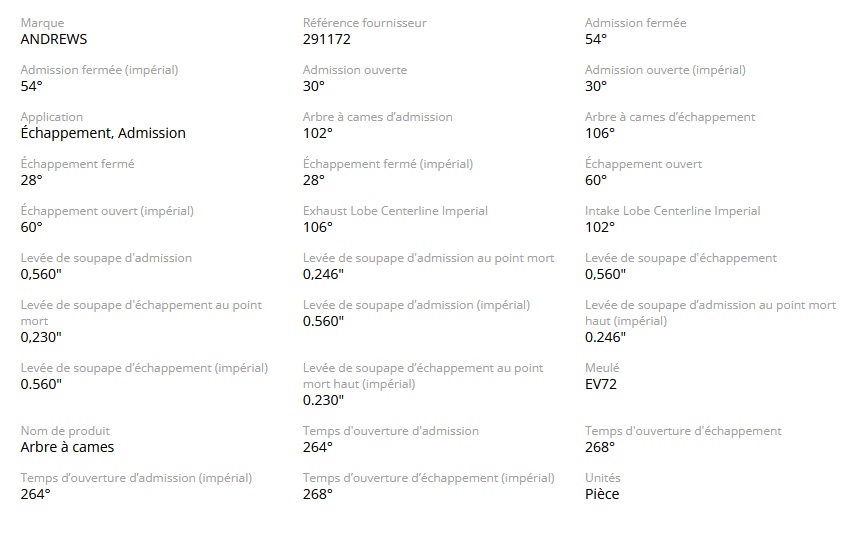Click the "Temps d'ouverture d'échappement (impérial)" label
853x545 pixels.
pos(428,478)
